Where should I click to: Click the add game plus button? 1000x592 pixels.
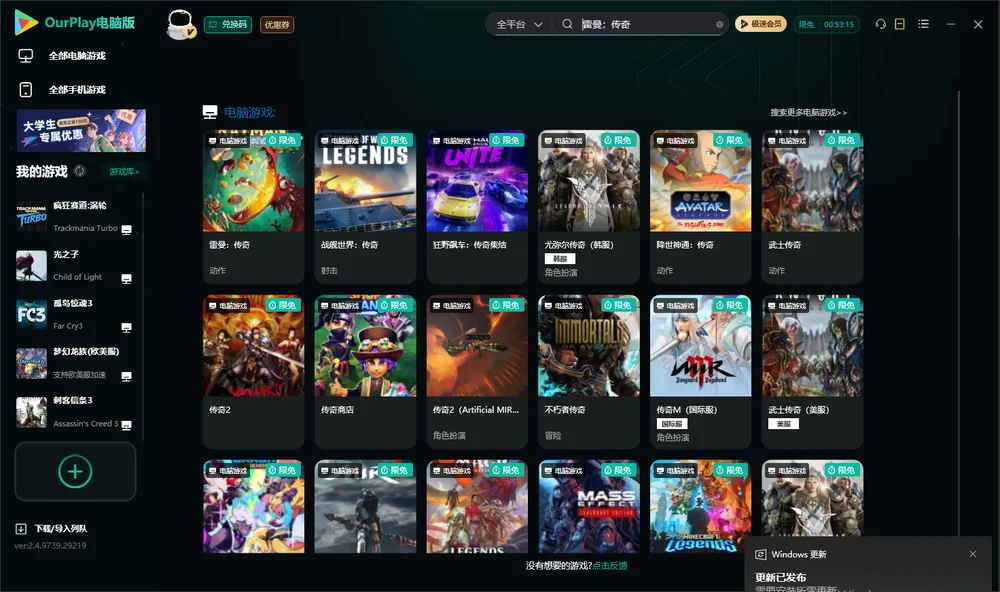75,471
